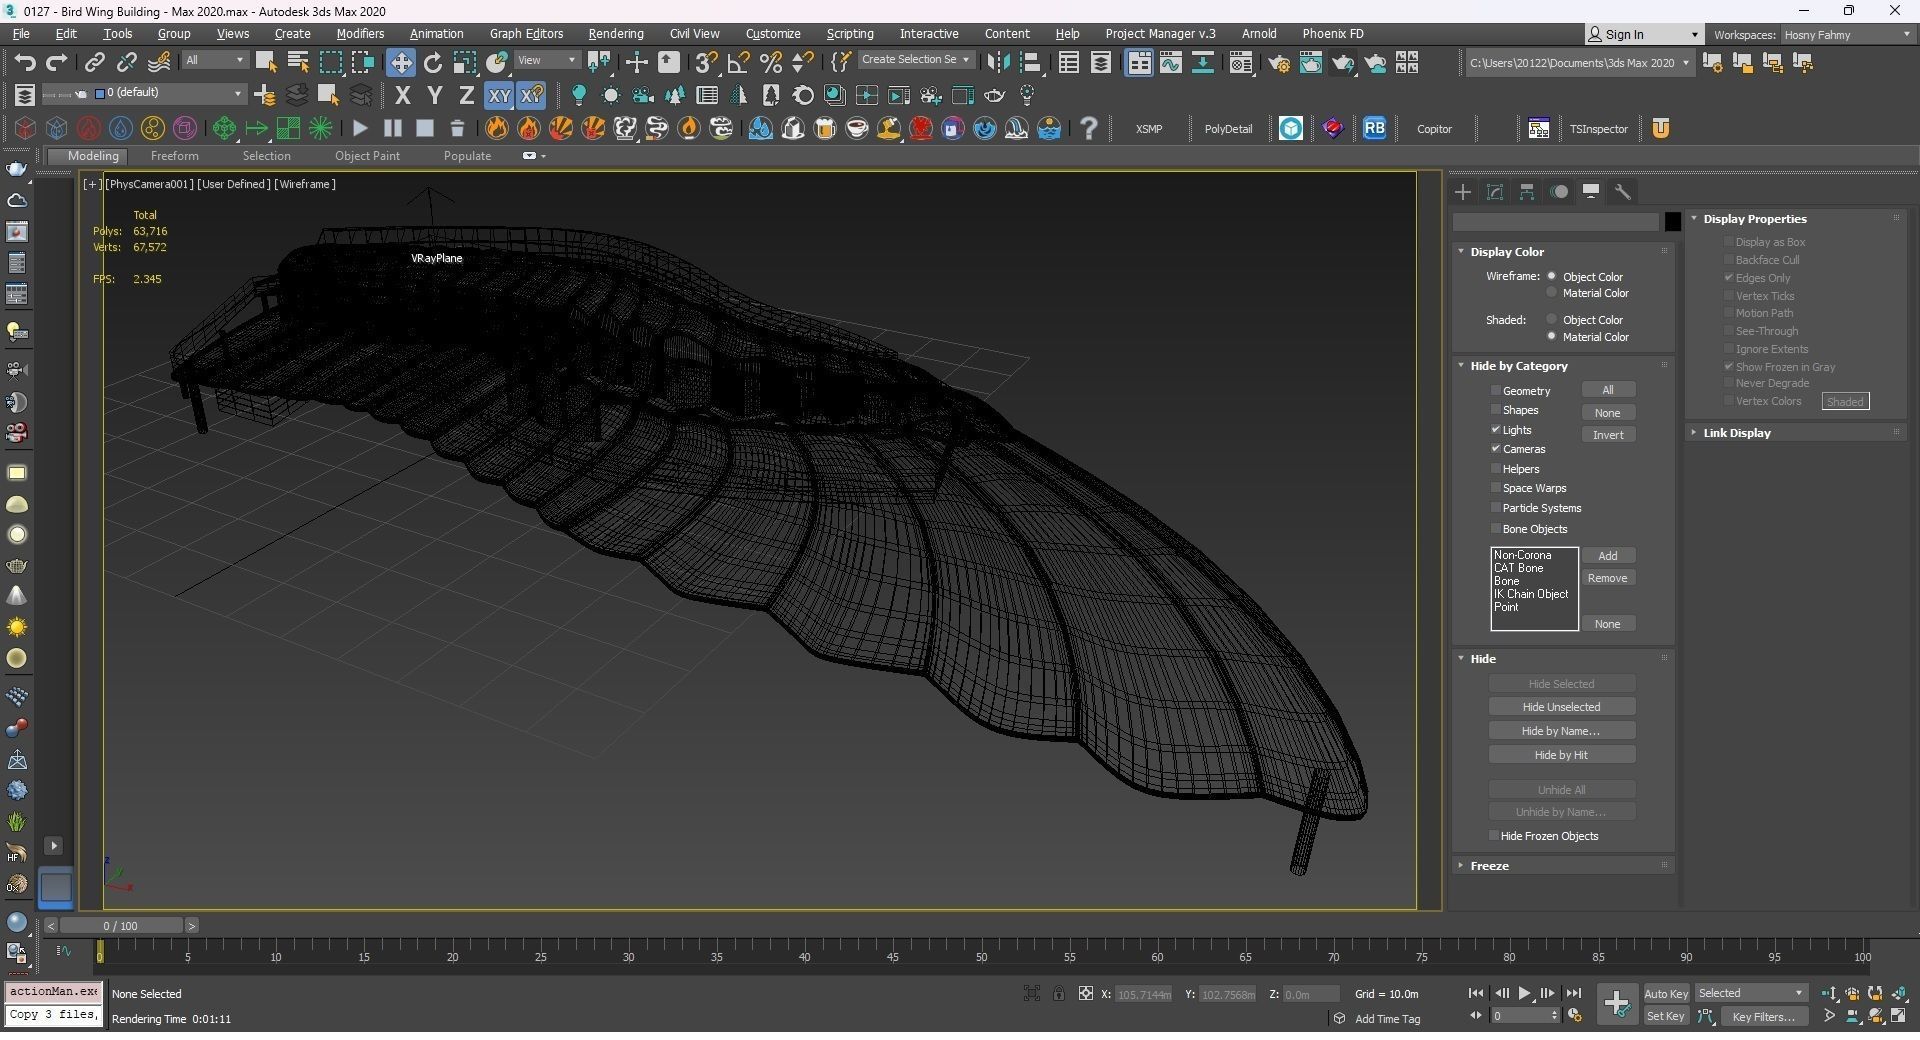
Task: Open the Rendering menu
Action: coord(616,34)
